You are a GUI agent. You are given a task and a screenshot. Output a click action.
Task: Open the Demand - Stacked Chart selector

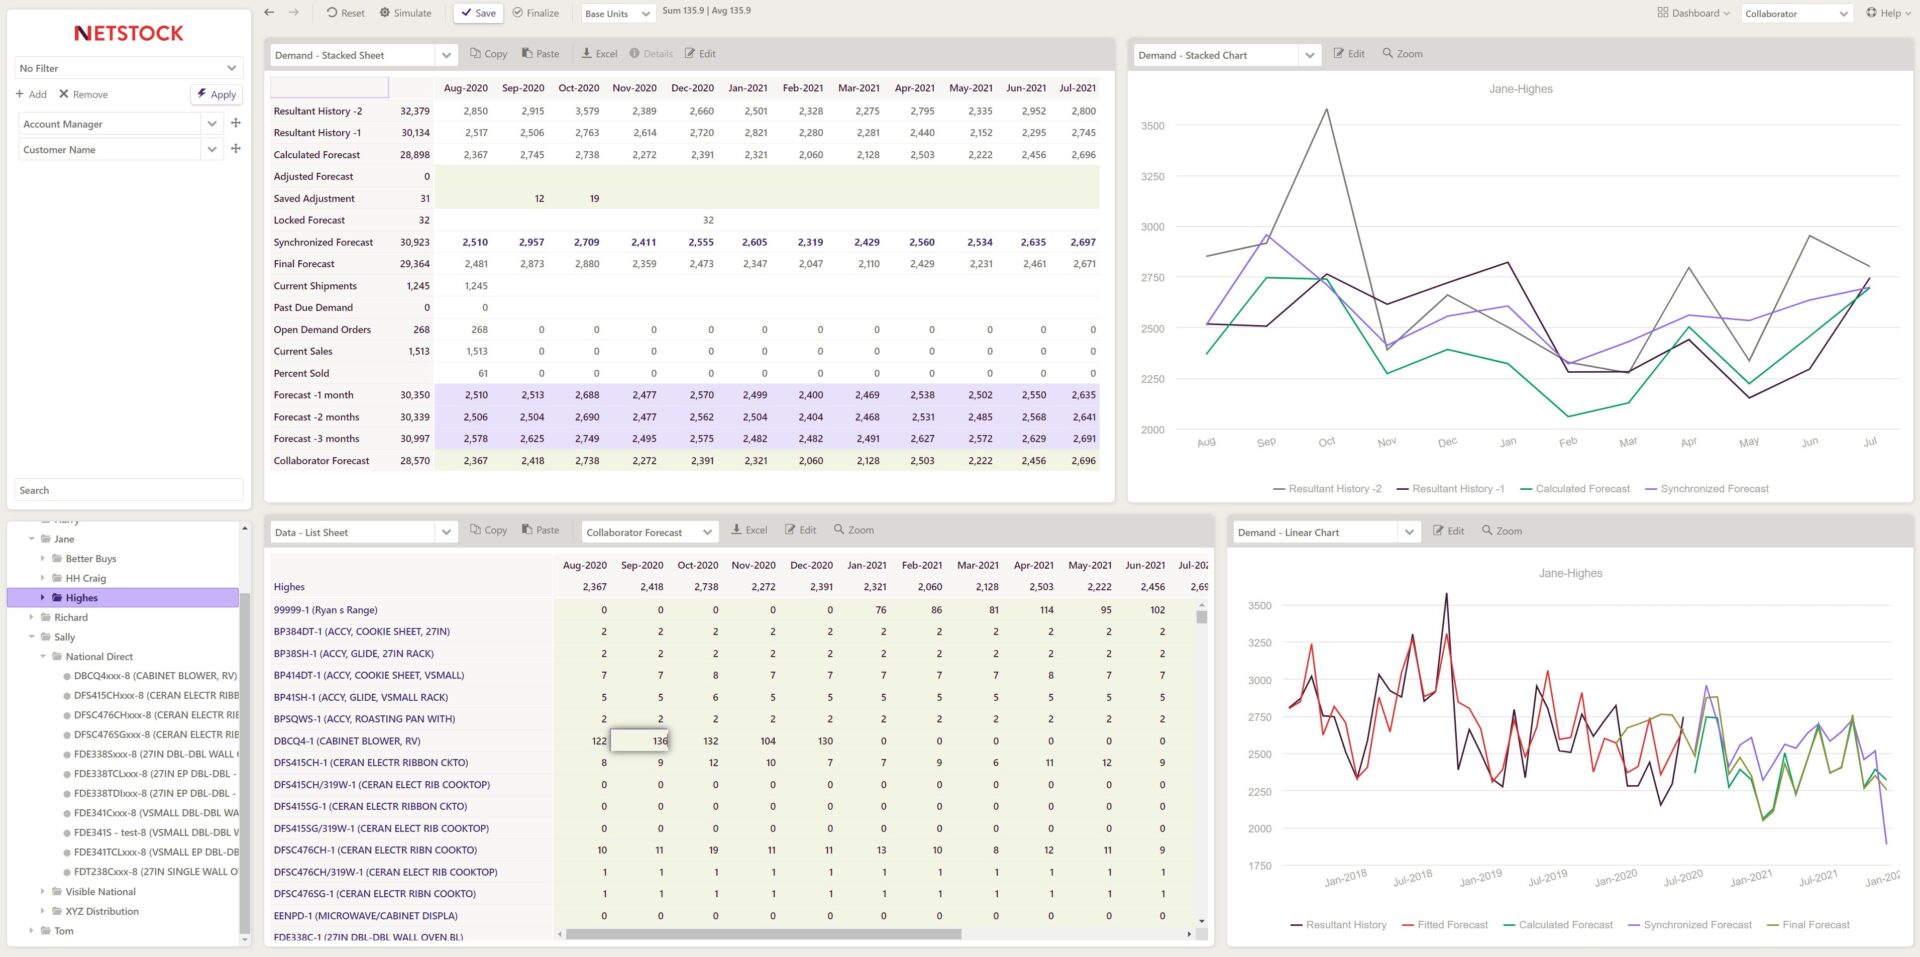coord(1227,55)
